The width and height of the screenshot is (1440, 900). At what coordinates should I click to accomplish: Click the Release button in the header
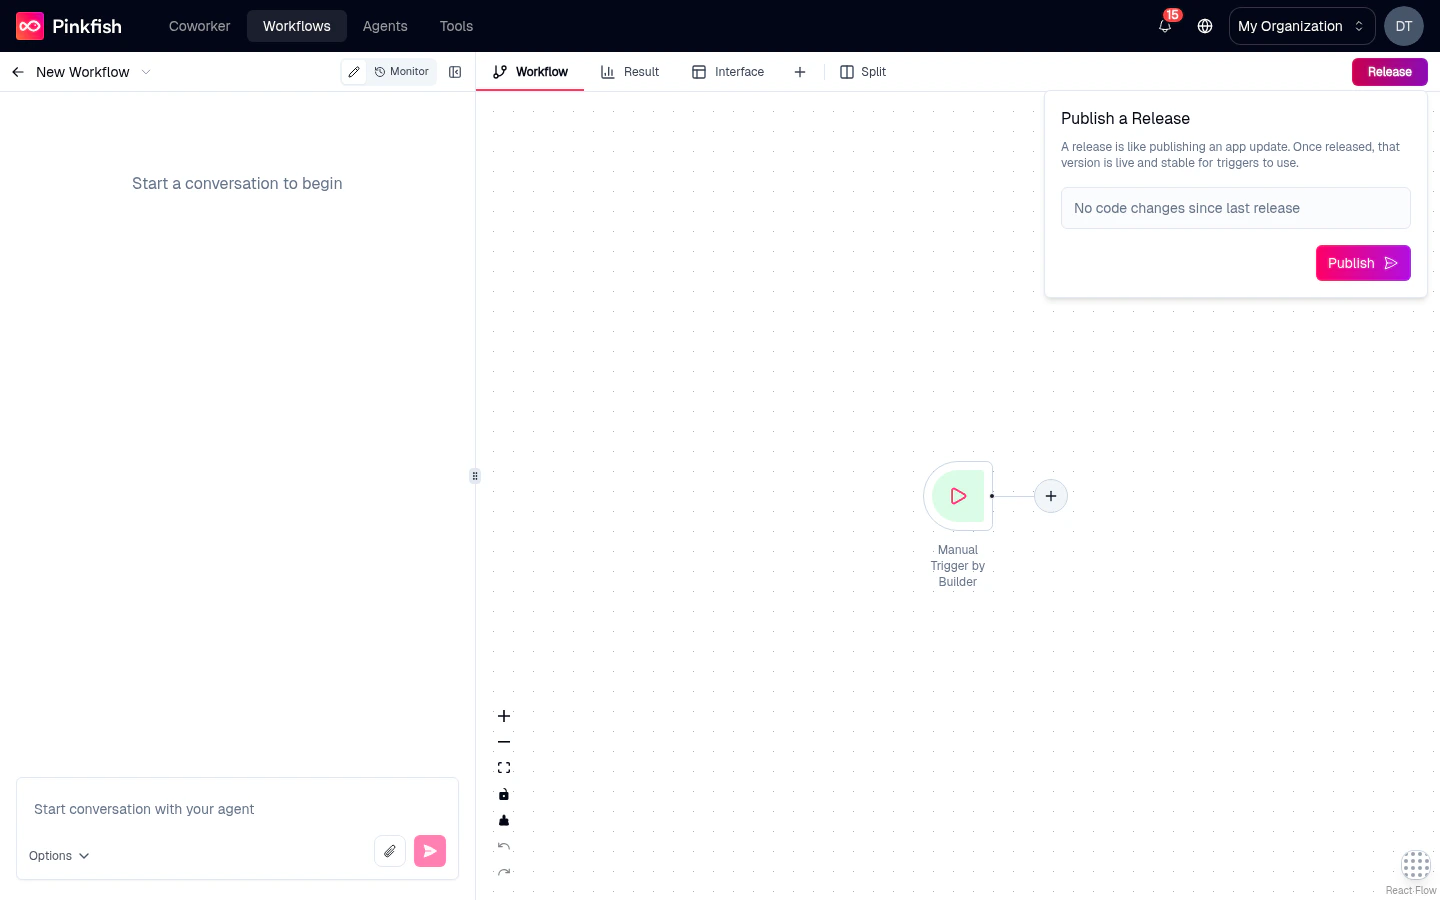click(1389, 72)
